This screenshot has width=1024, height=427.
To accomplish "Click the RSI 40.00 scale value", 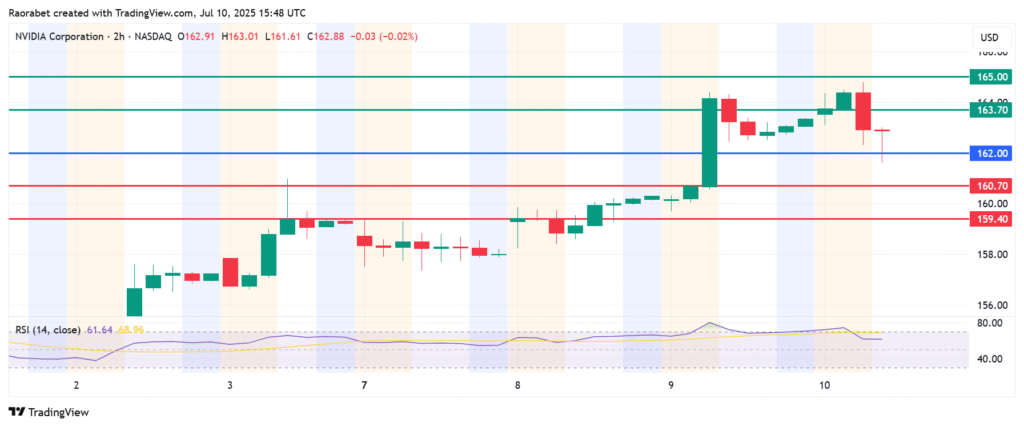I will tap(988, 358).
